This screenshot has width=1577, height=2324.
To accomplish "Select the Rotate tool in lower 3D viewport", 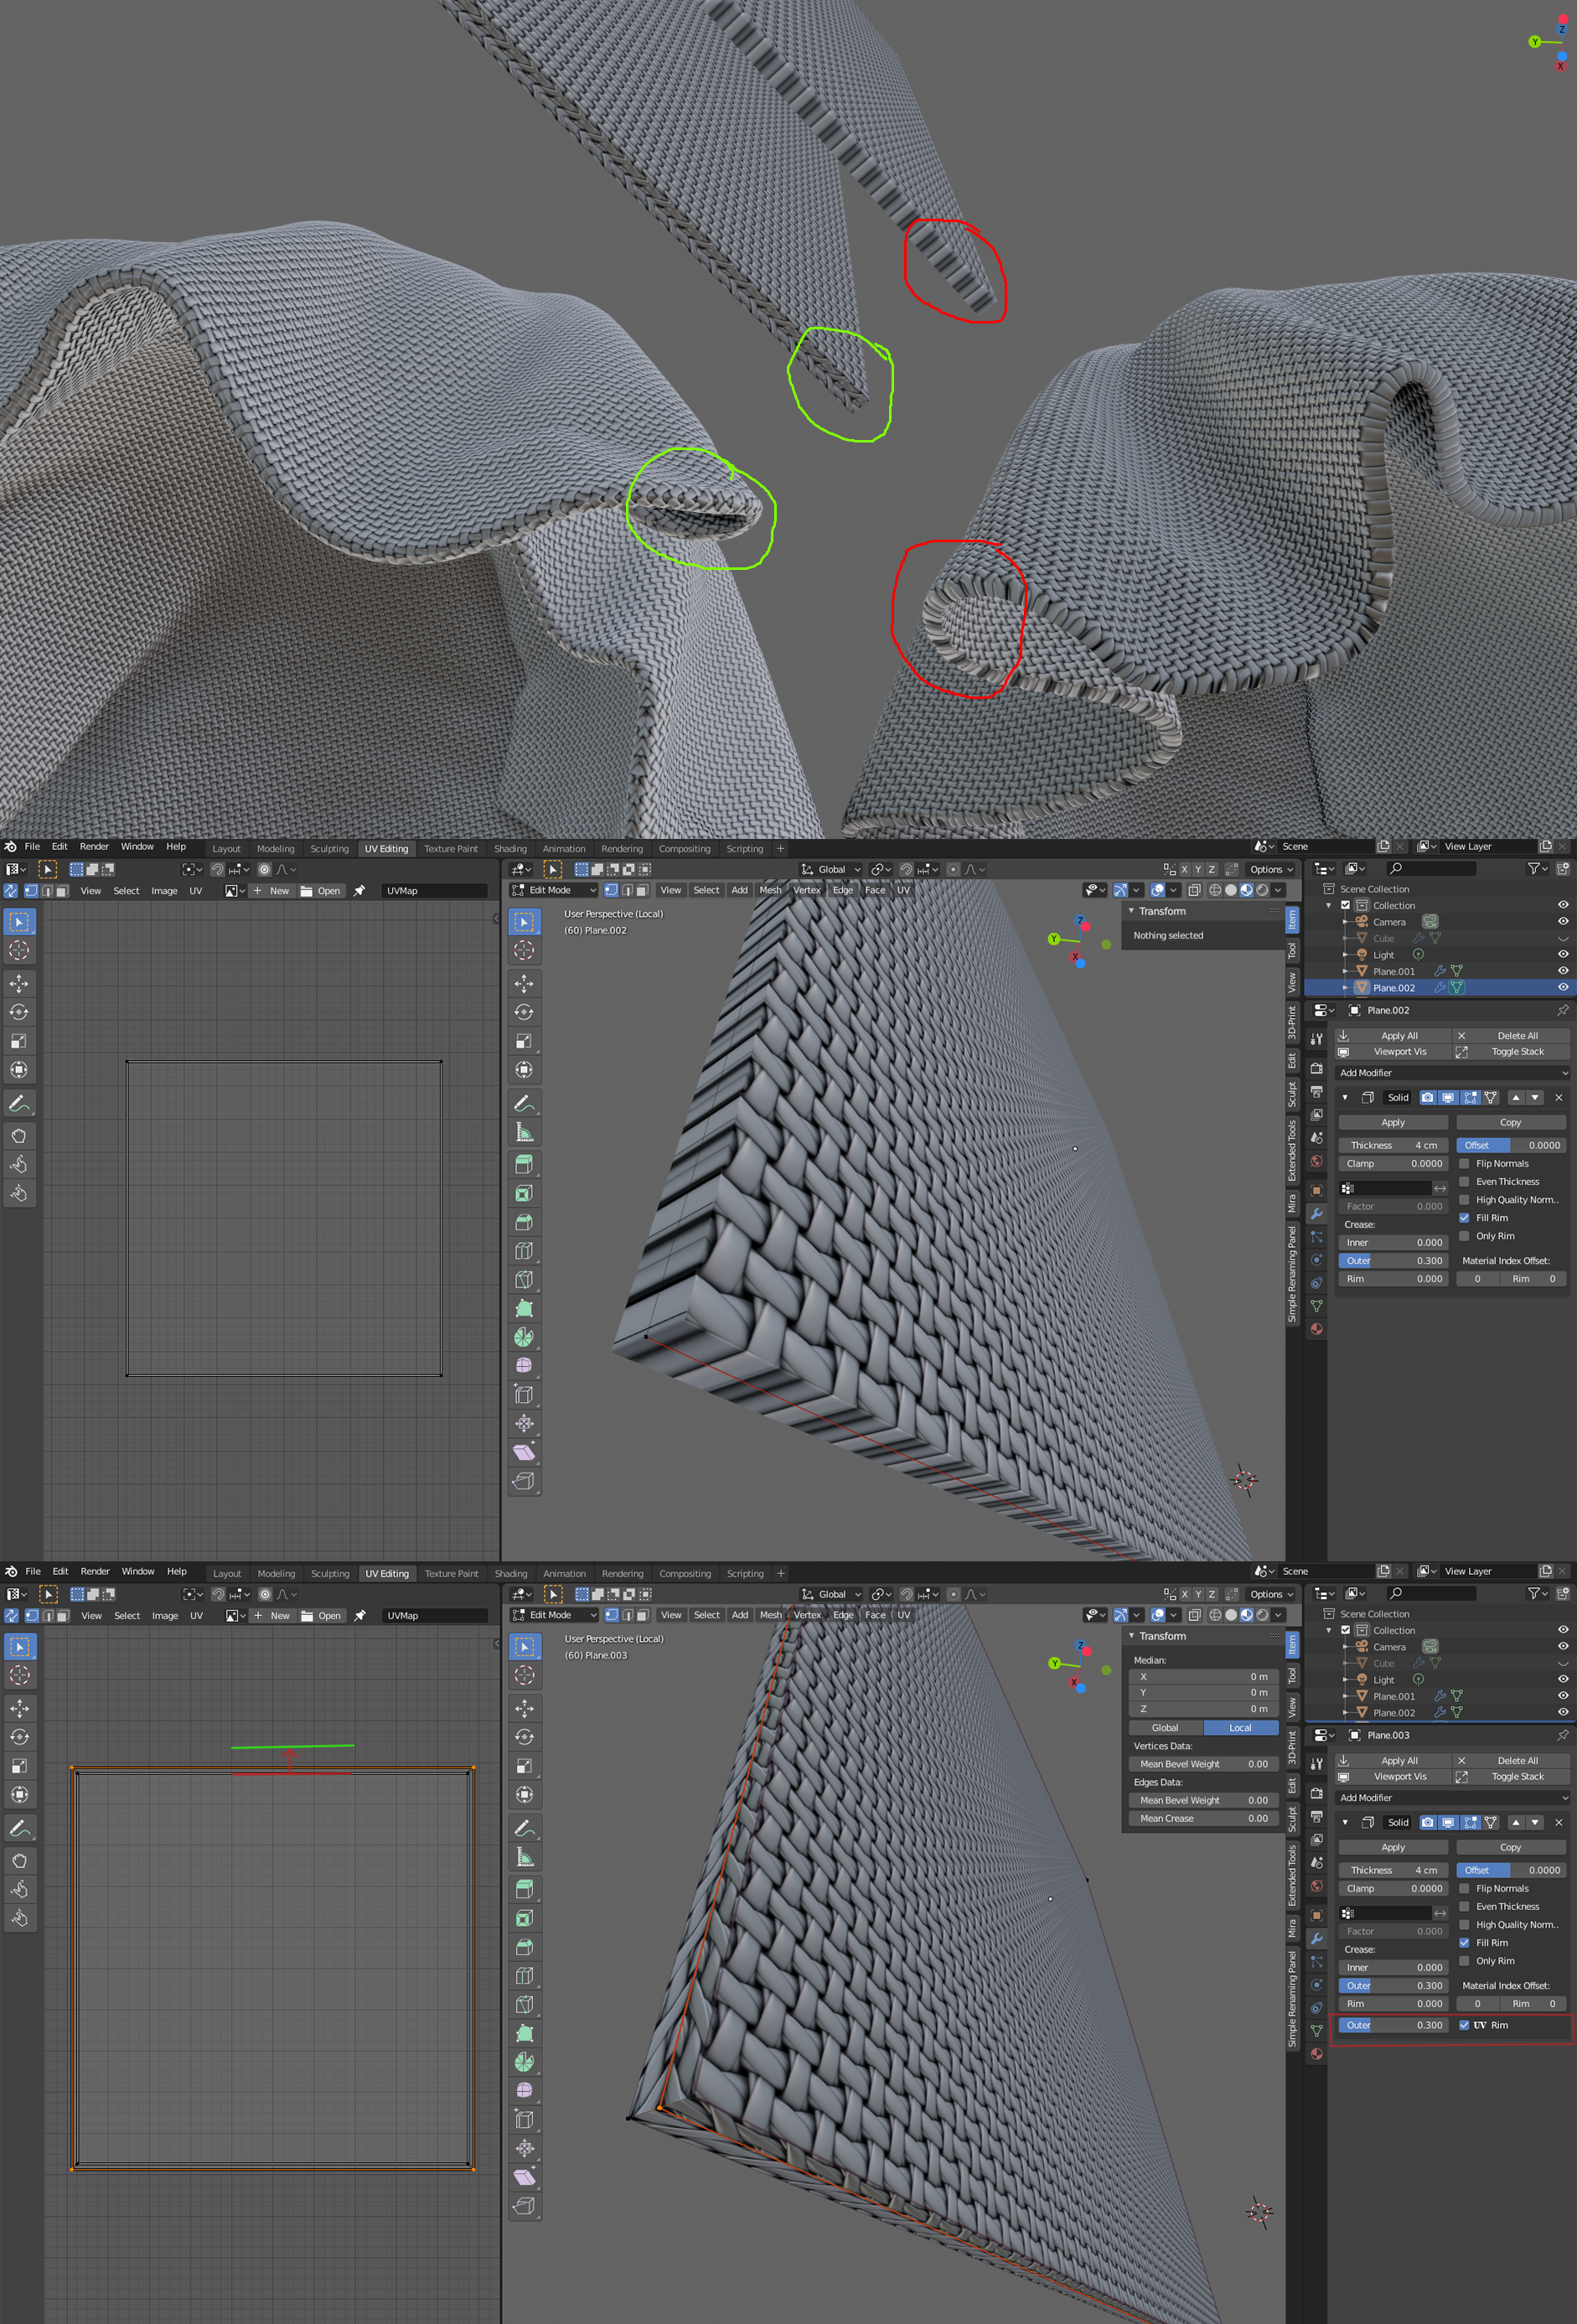I will point(524,1737).
